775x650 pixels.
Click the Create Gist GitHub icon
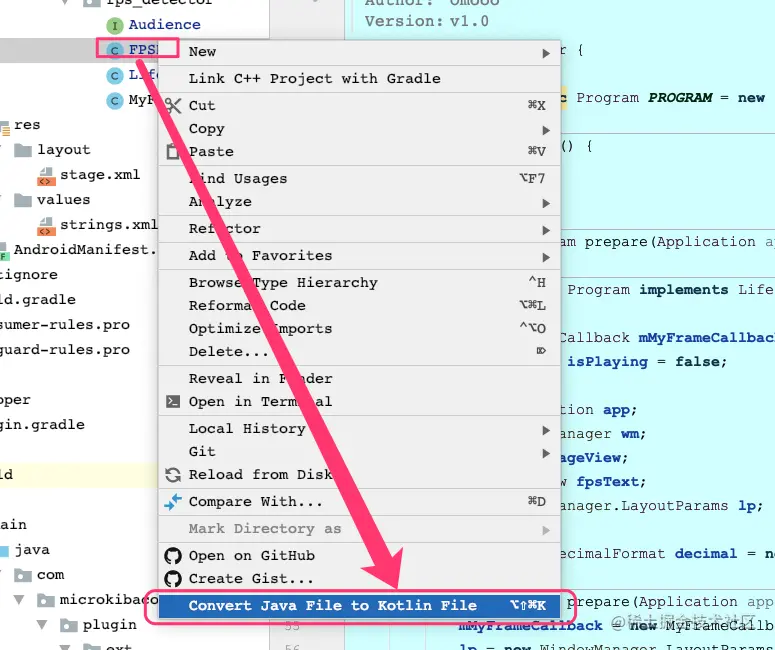coord(172,578)
